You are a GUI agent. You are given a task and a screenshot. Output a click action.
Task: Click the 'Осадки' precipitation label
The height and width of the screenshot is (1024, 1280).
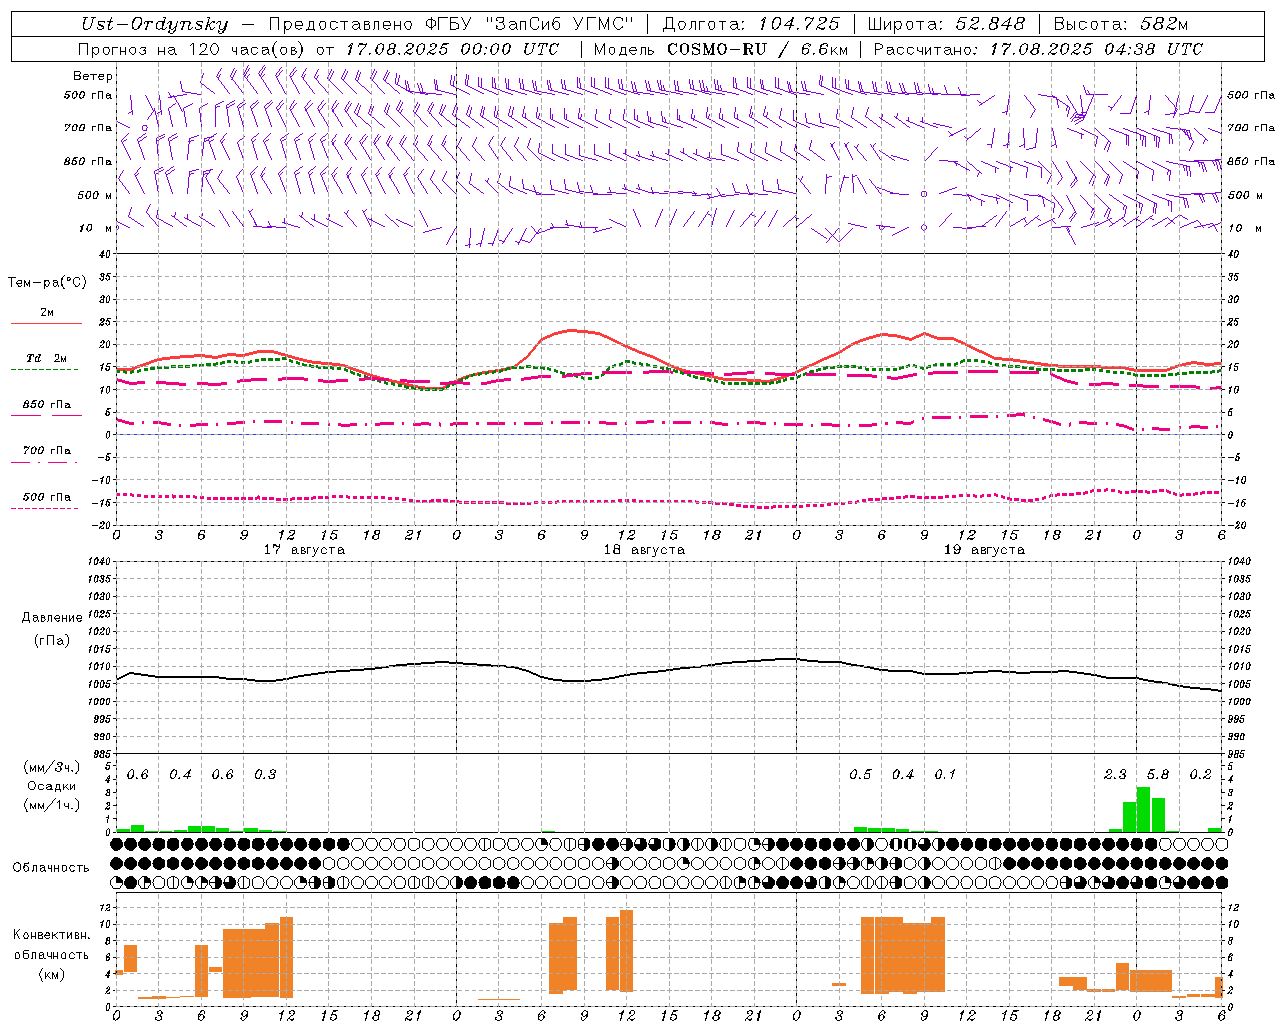[x=52, y=786]
